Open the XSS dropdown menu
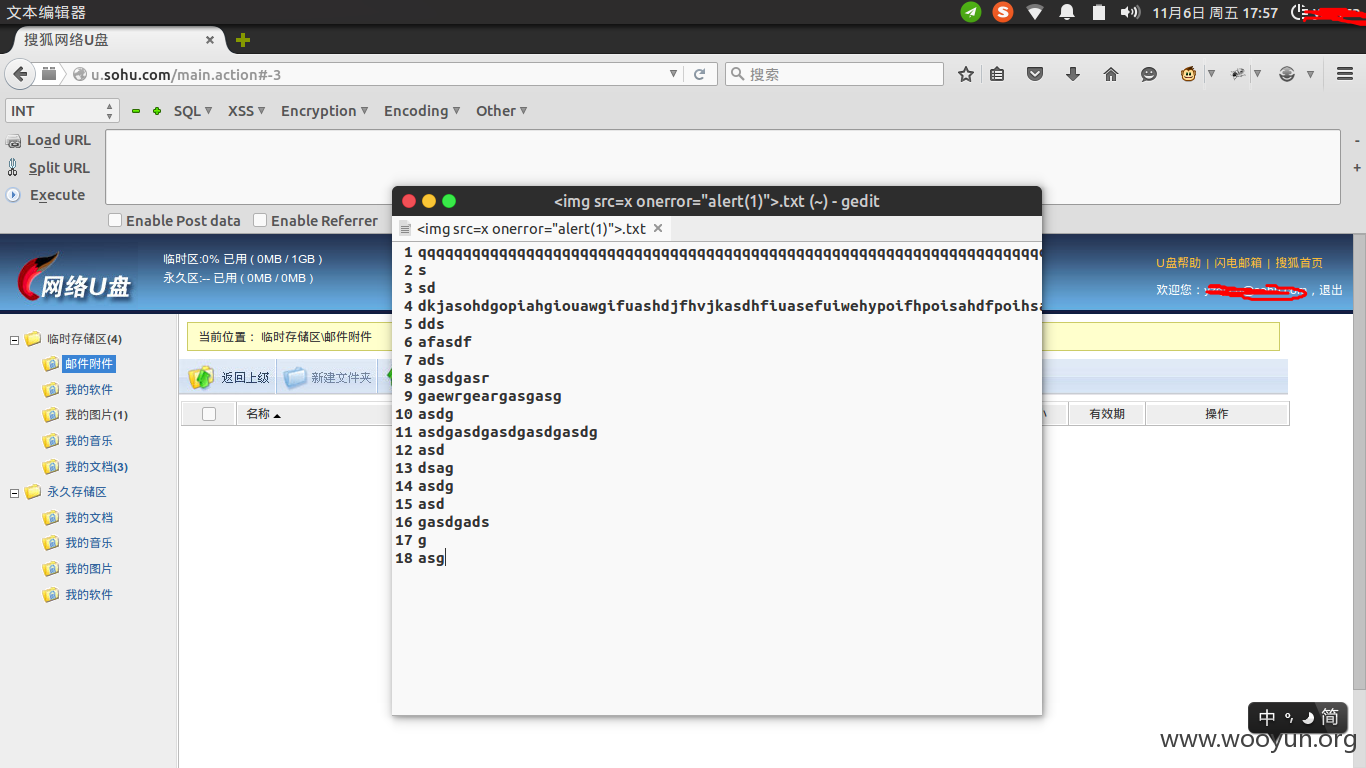The height and width of the screenshot is (768, 1366). click(247, 111)
